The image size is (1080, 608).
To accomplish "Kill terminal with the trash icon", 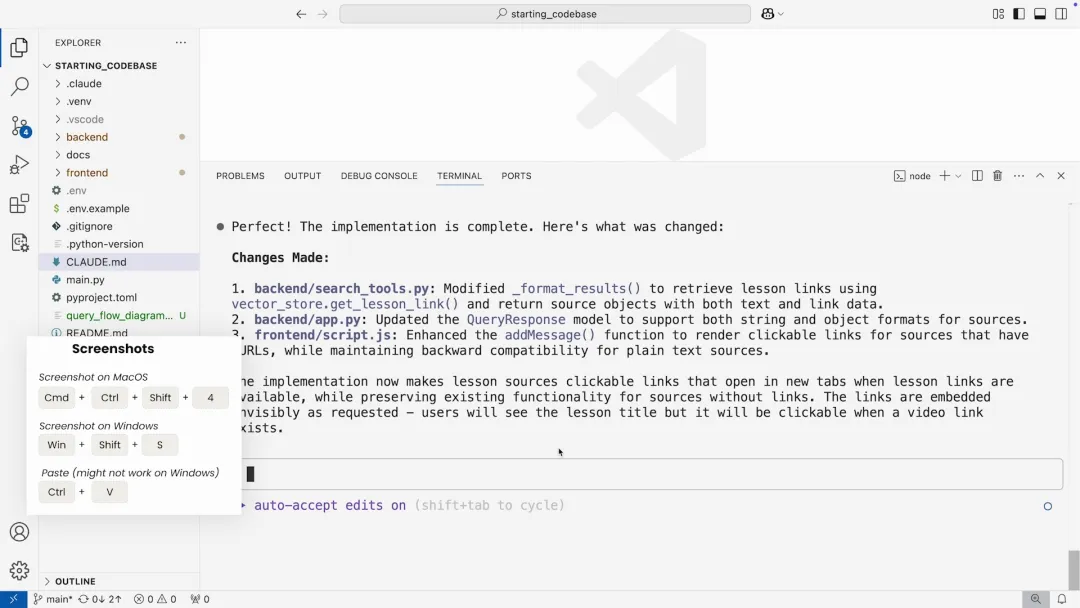I will (997, 176).
